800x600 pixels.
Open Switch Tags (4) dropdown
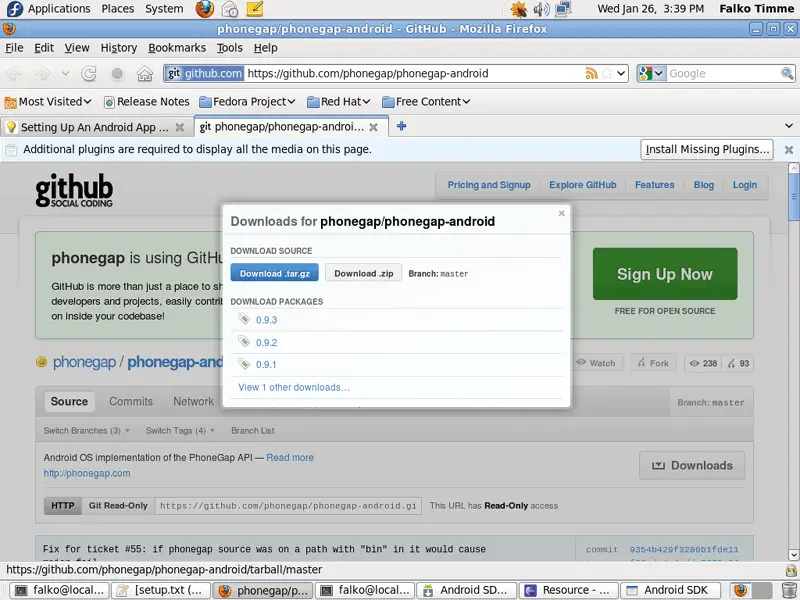pos(180,431)
